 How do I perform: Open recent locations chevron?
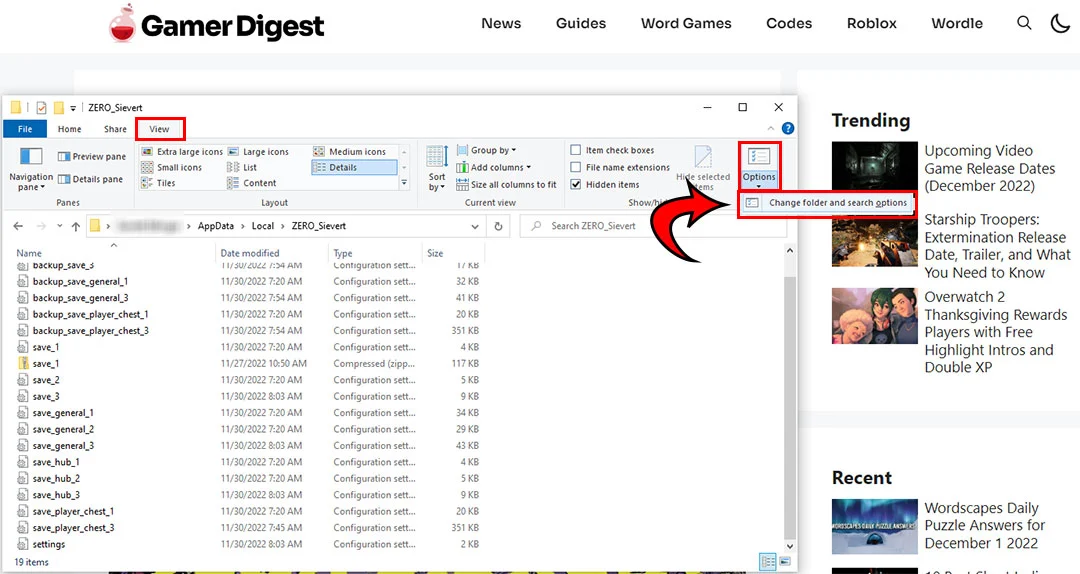click(59, 226)
